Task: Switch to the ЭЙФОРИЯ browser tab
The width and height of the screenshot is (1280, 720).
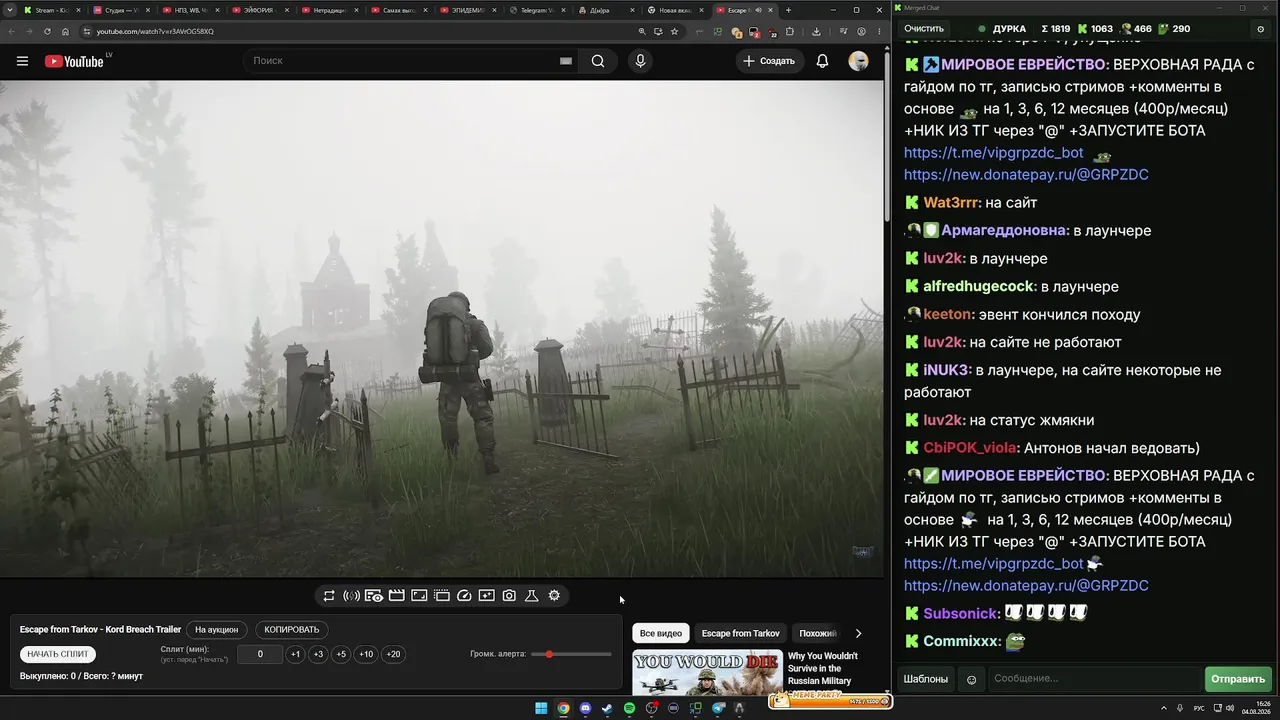Action: point(259,10)
